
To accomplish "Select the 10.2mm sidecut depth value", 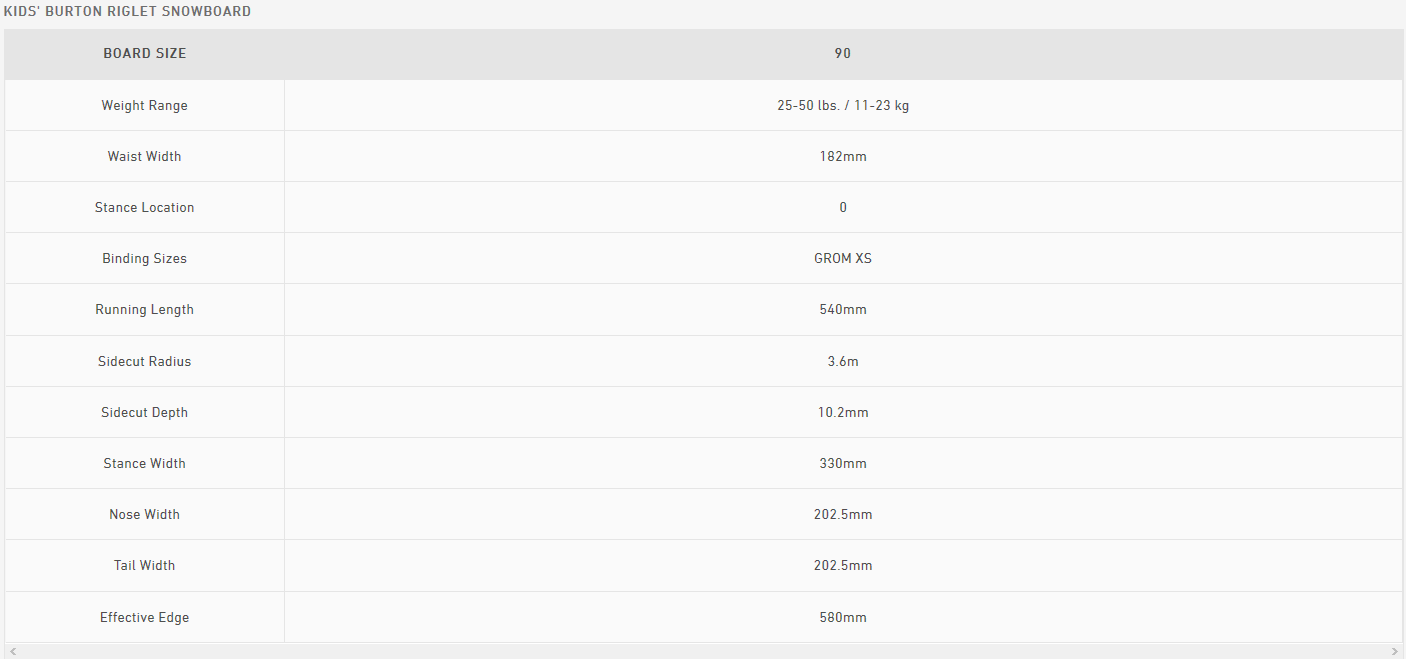I will 842,413.
